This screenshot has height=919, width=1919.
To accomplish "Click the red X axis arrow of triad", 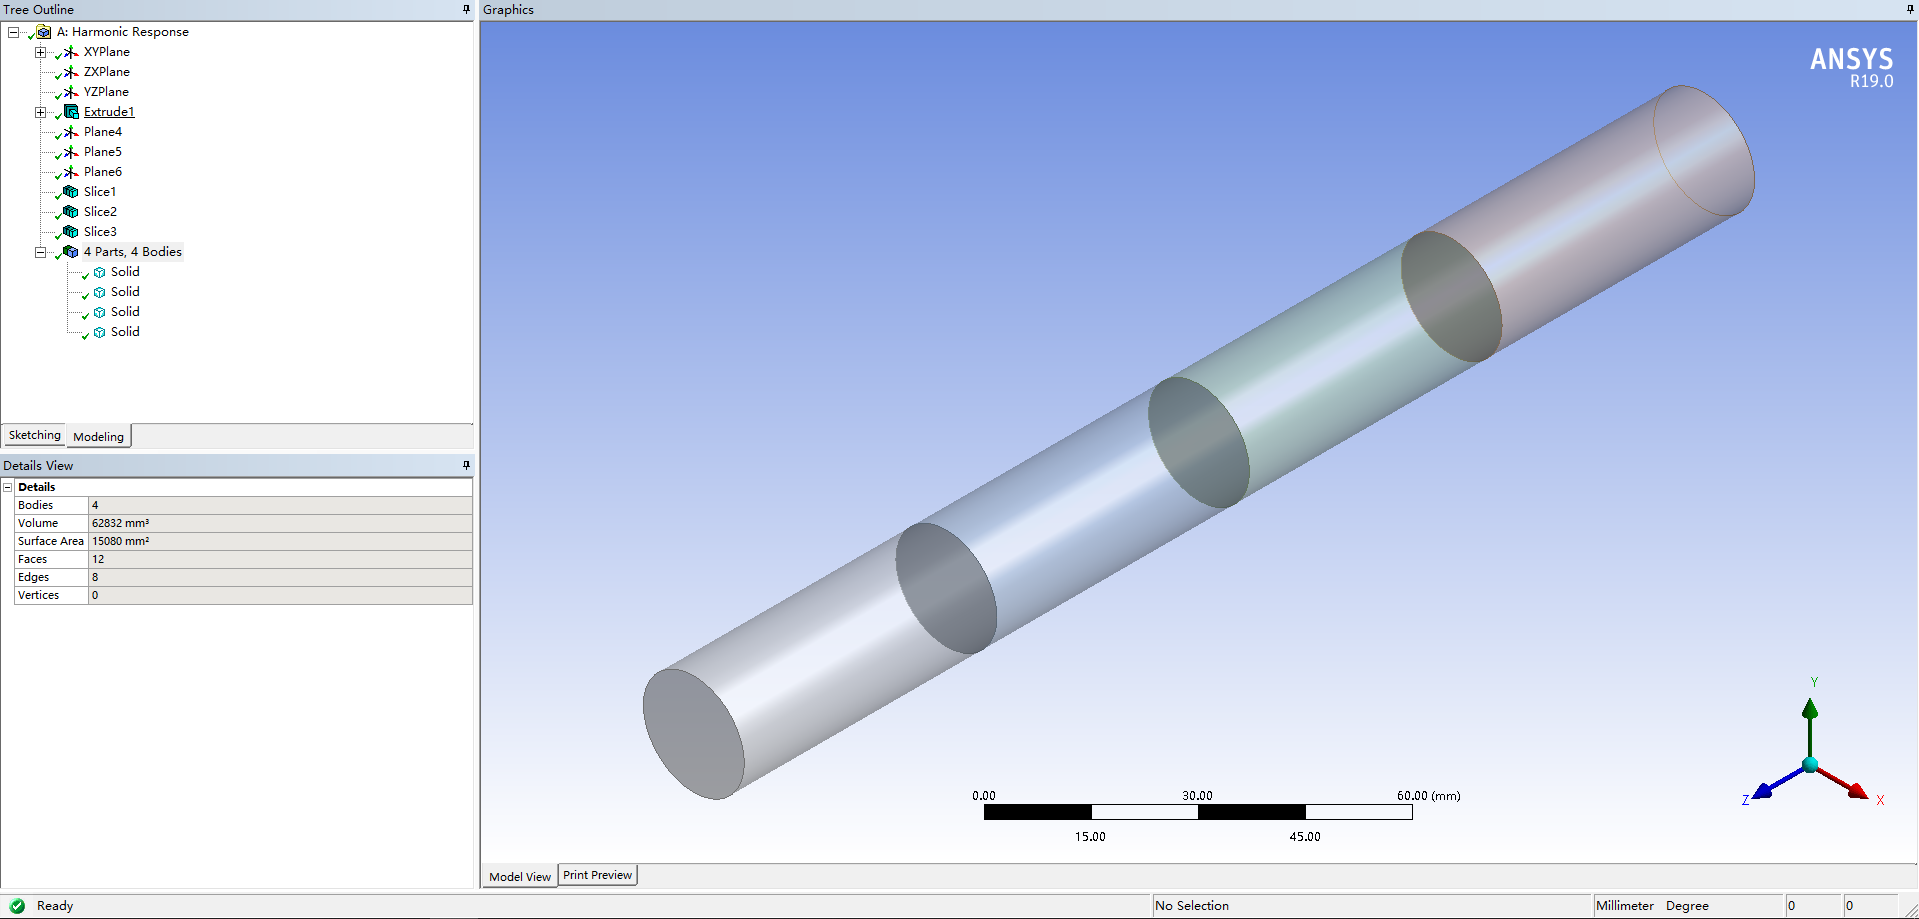I will [1856, 791].
